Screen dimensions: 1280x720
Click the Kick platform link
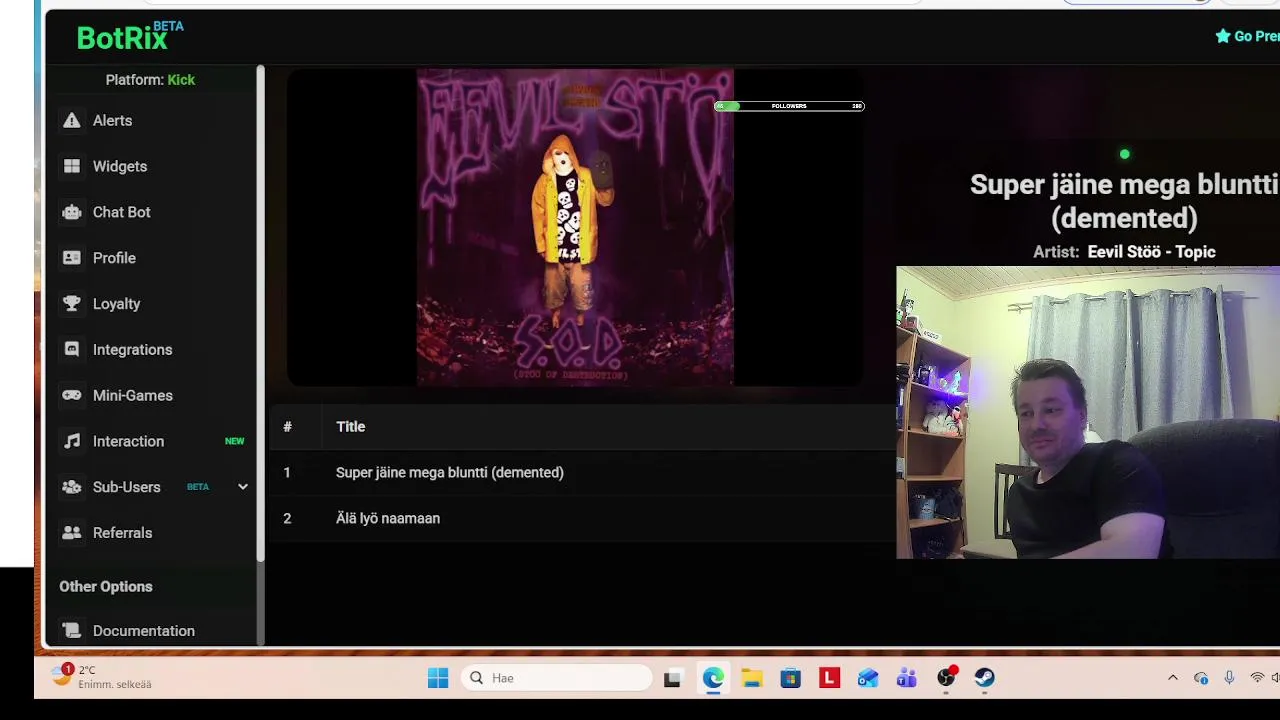[181, 80]
